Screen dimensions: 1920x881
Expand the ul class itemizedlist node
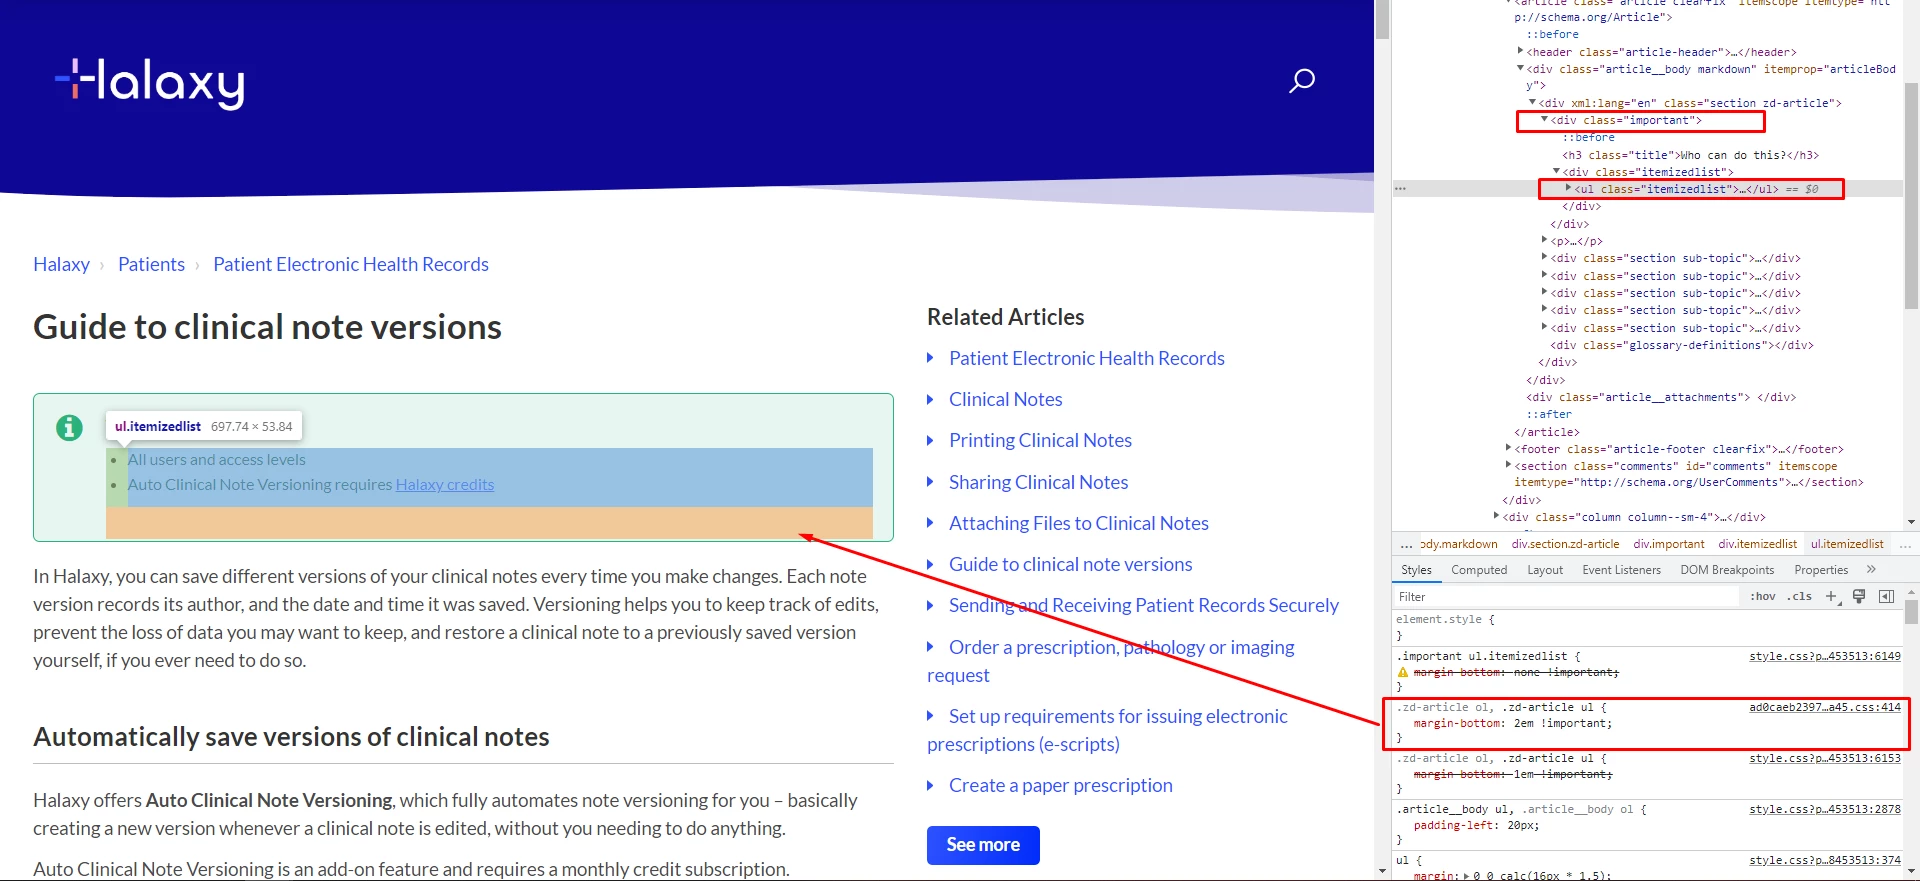tap(1568, 188)
